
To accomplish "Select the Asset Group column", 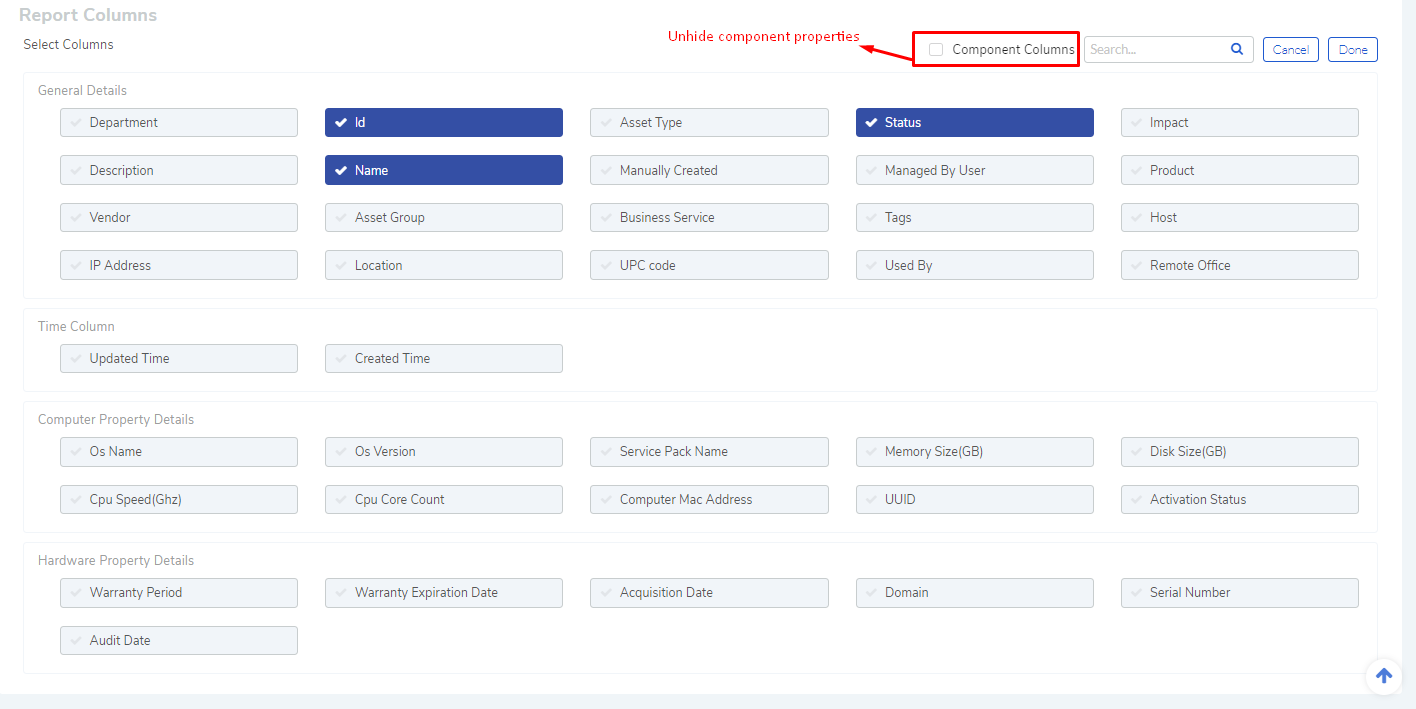I will (444, 217).
